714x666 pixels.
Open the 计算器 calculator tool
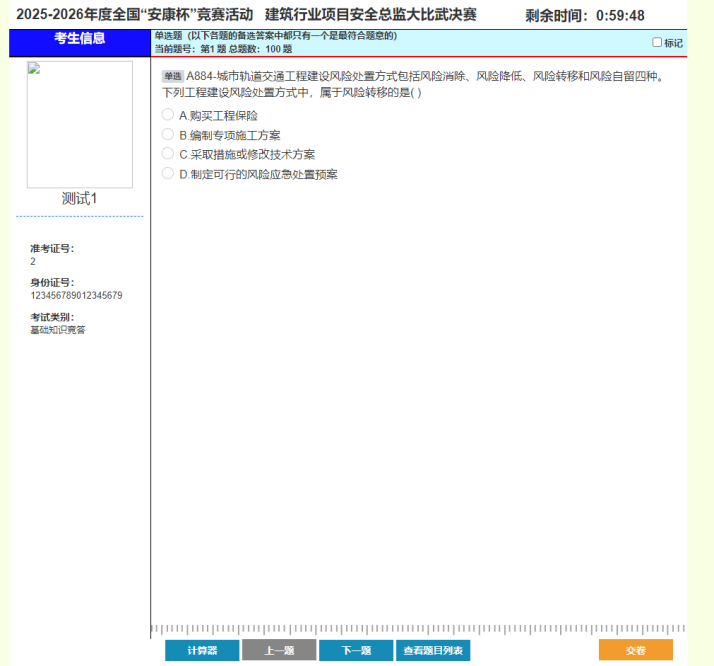(x=202, y=650)
